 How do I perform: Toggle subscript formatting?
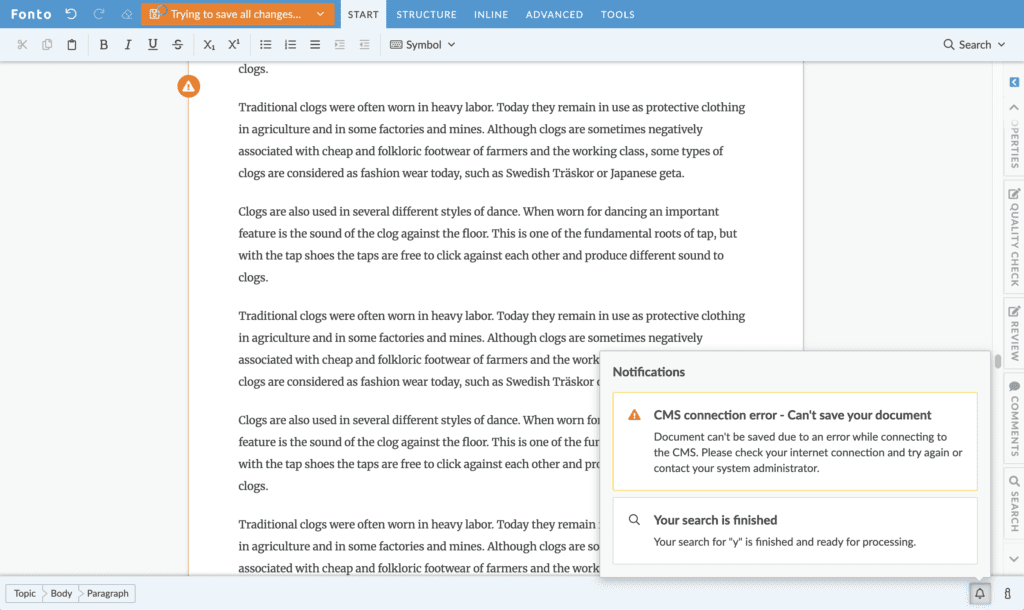point(209,44)
